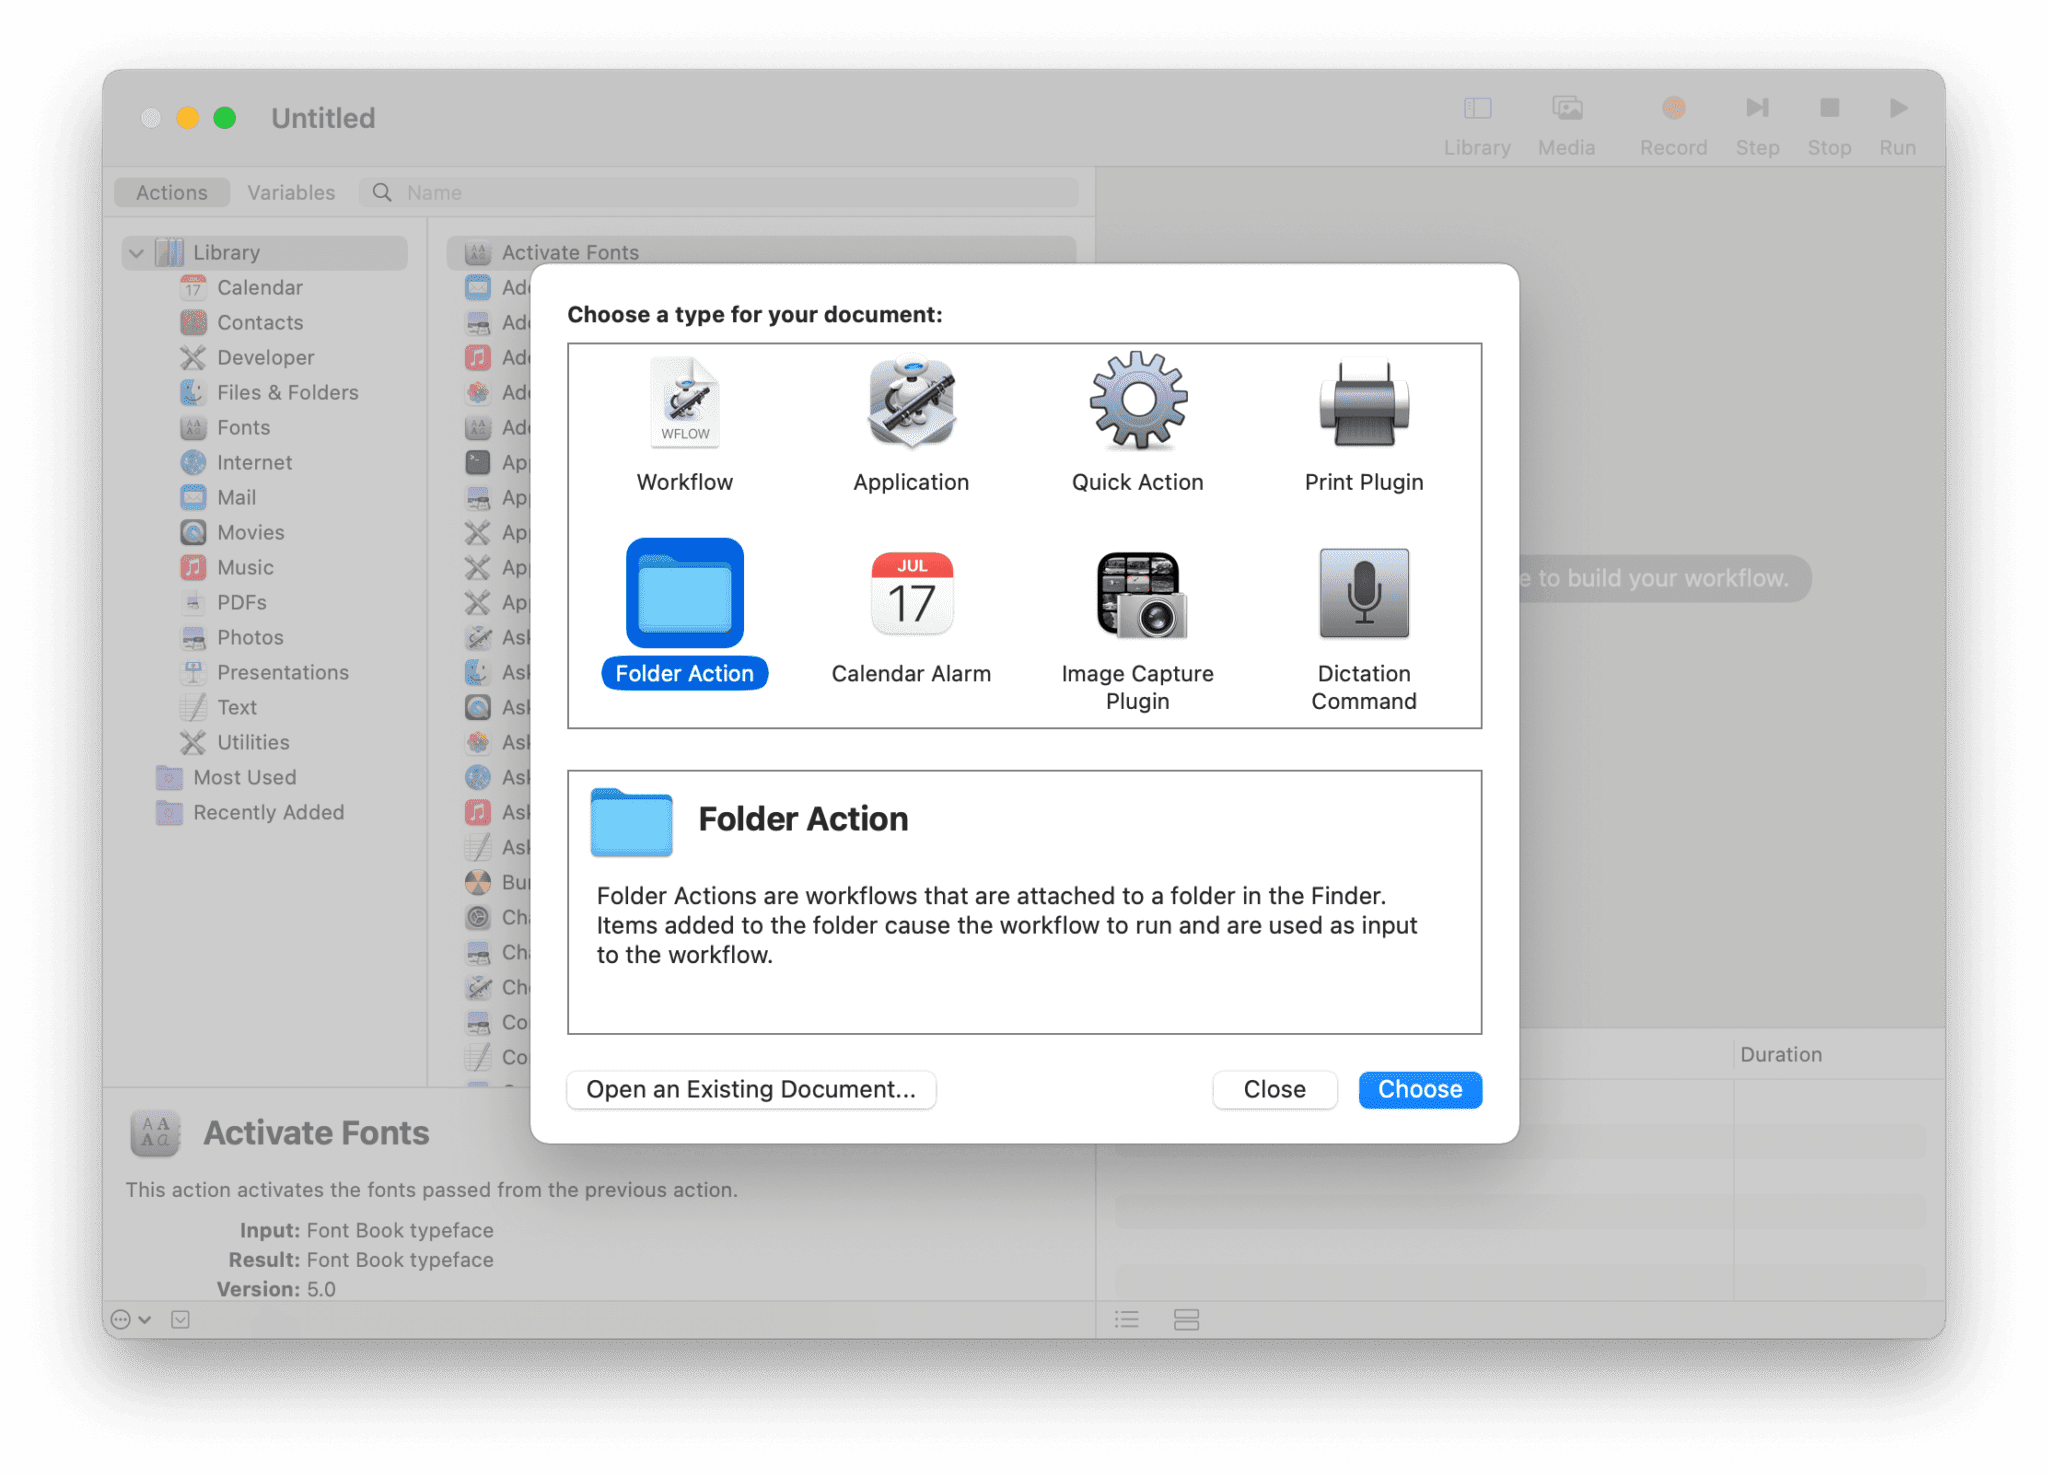Open the ellipsis options menu at bottom left
The width and height of the screenshot is (2048, 1475).
[121, 1319]
